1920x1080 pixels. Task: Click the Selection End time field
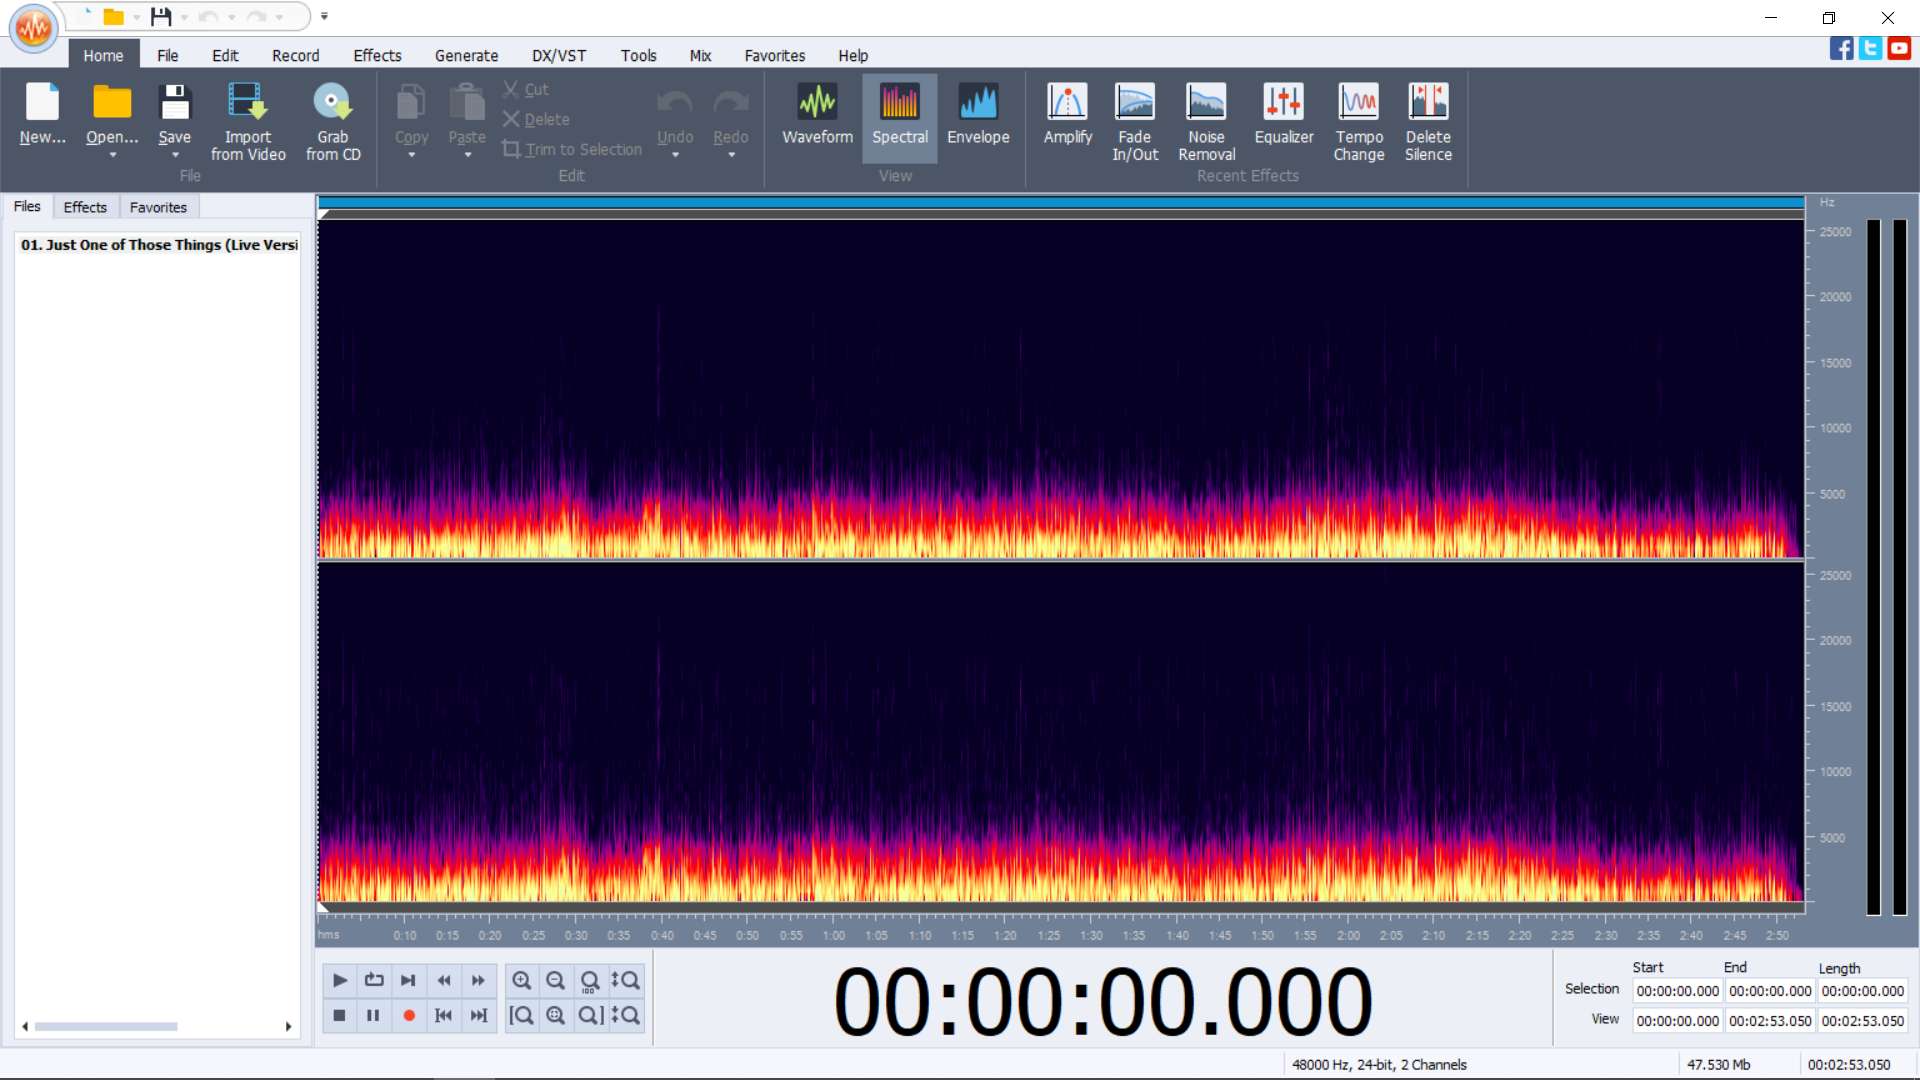[x=1769, y=991]
